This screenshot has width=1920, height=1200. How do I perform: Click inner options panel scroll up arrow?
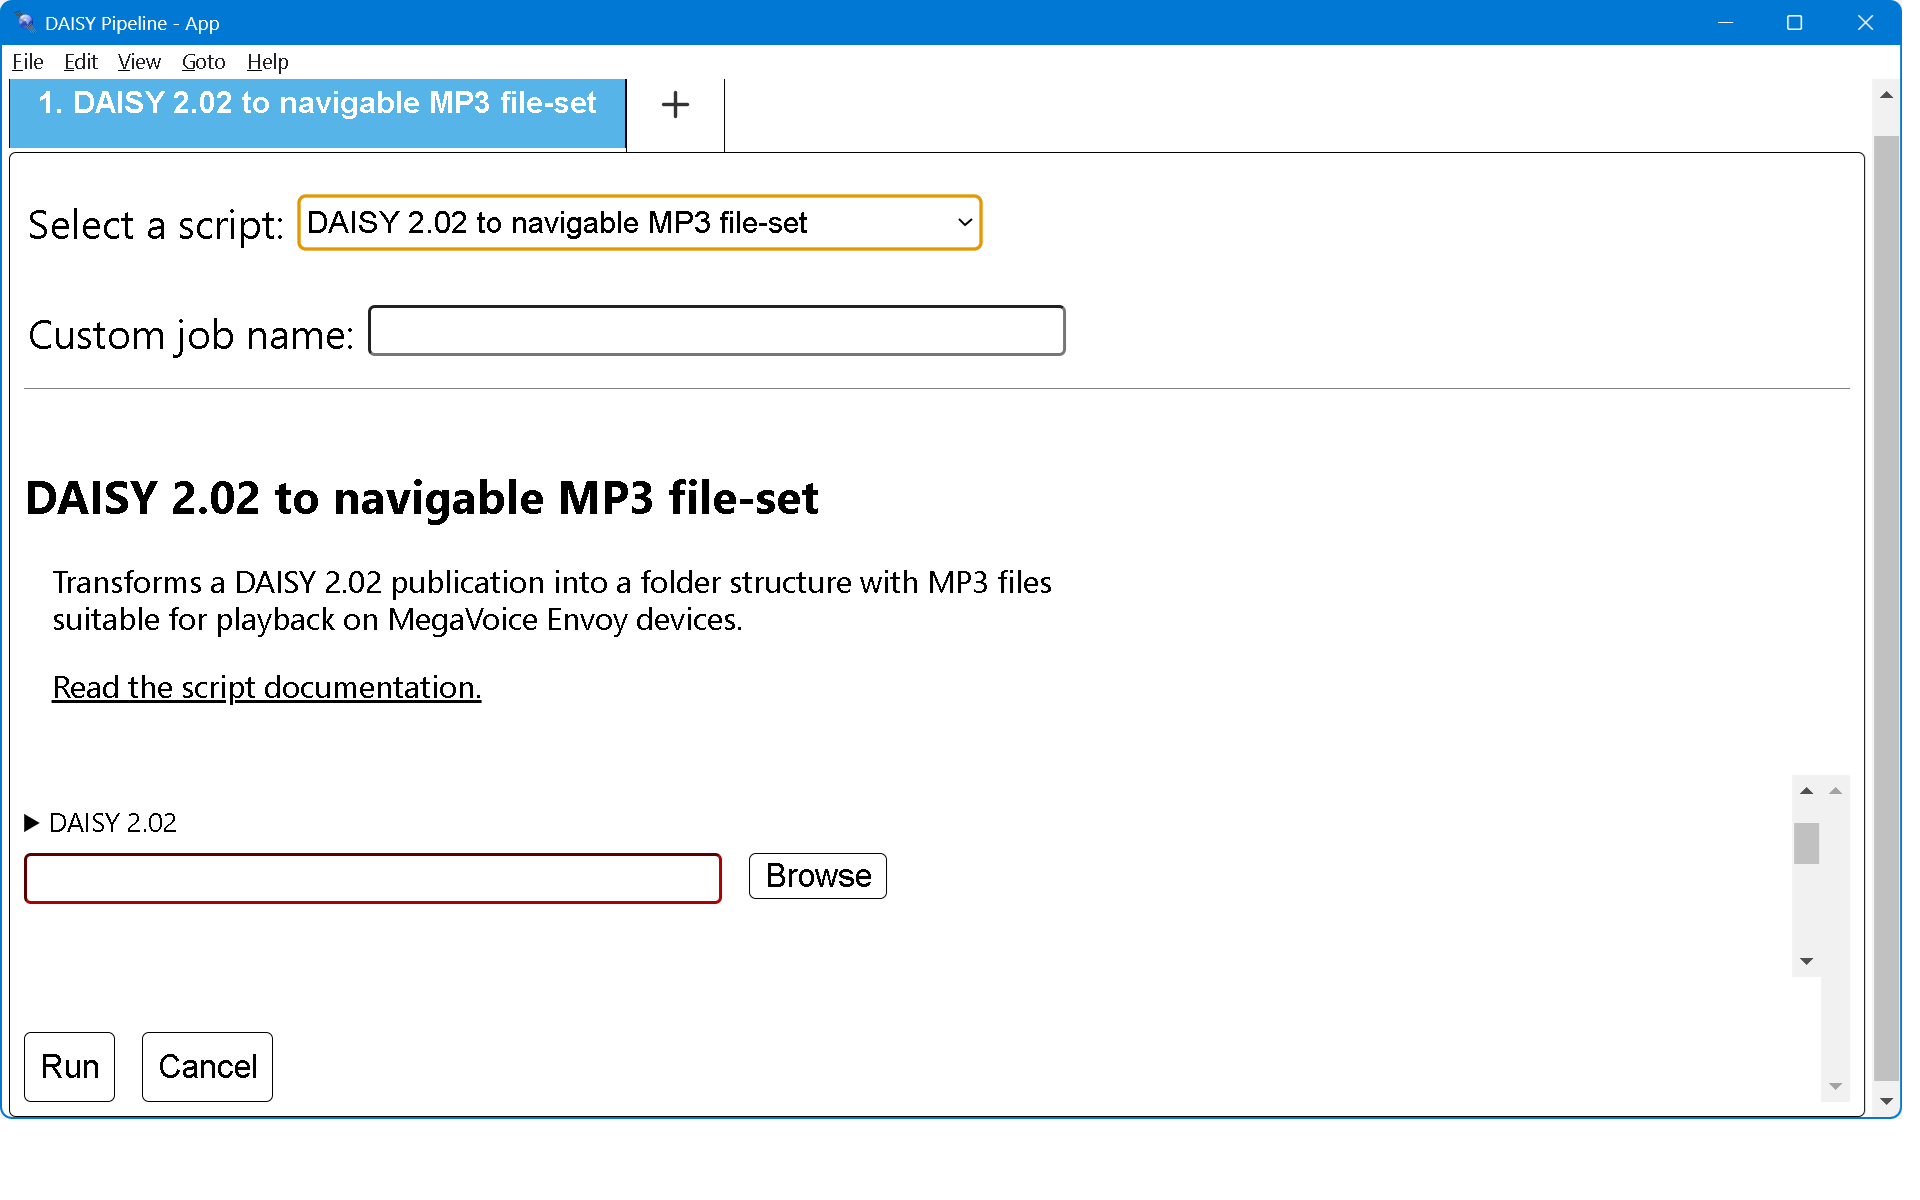pyautogui.click(x=1806, y=791)
